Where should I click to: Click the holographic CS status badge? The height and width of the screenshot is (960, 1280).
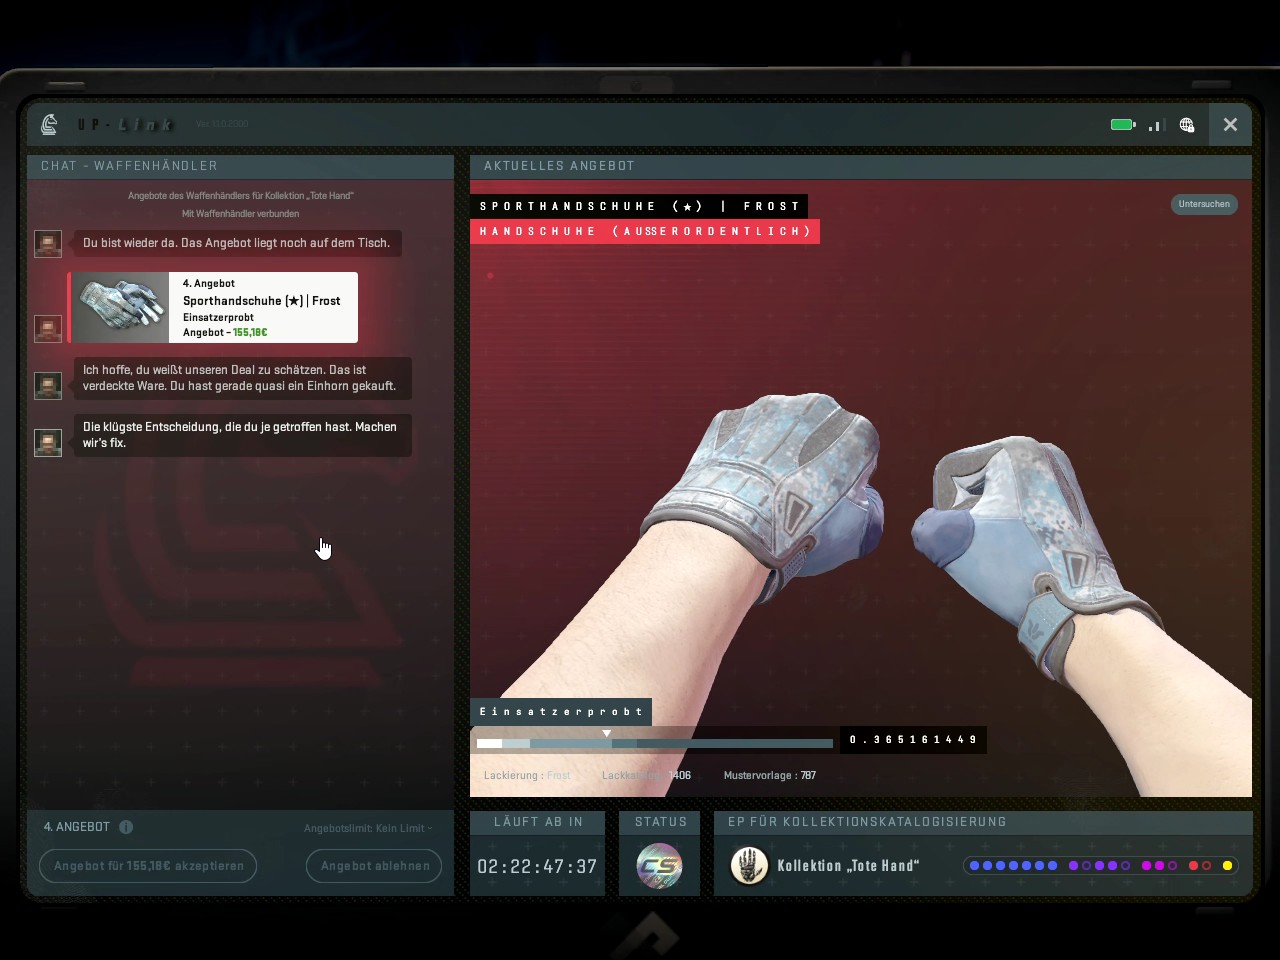(x=660, y=866)
